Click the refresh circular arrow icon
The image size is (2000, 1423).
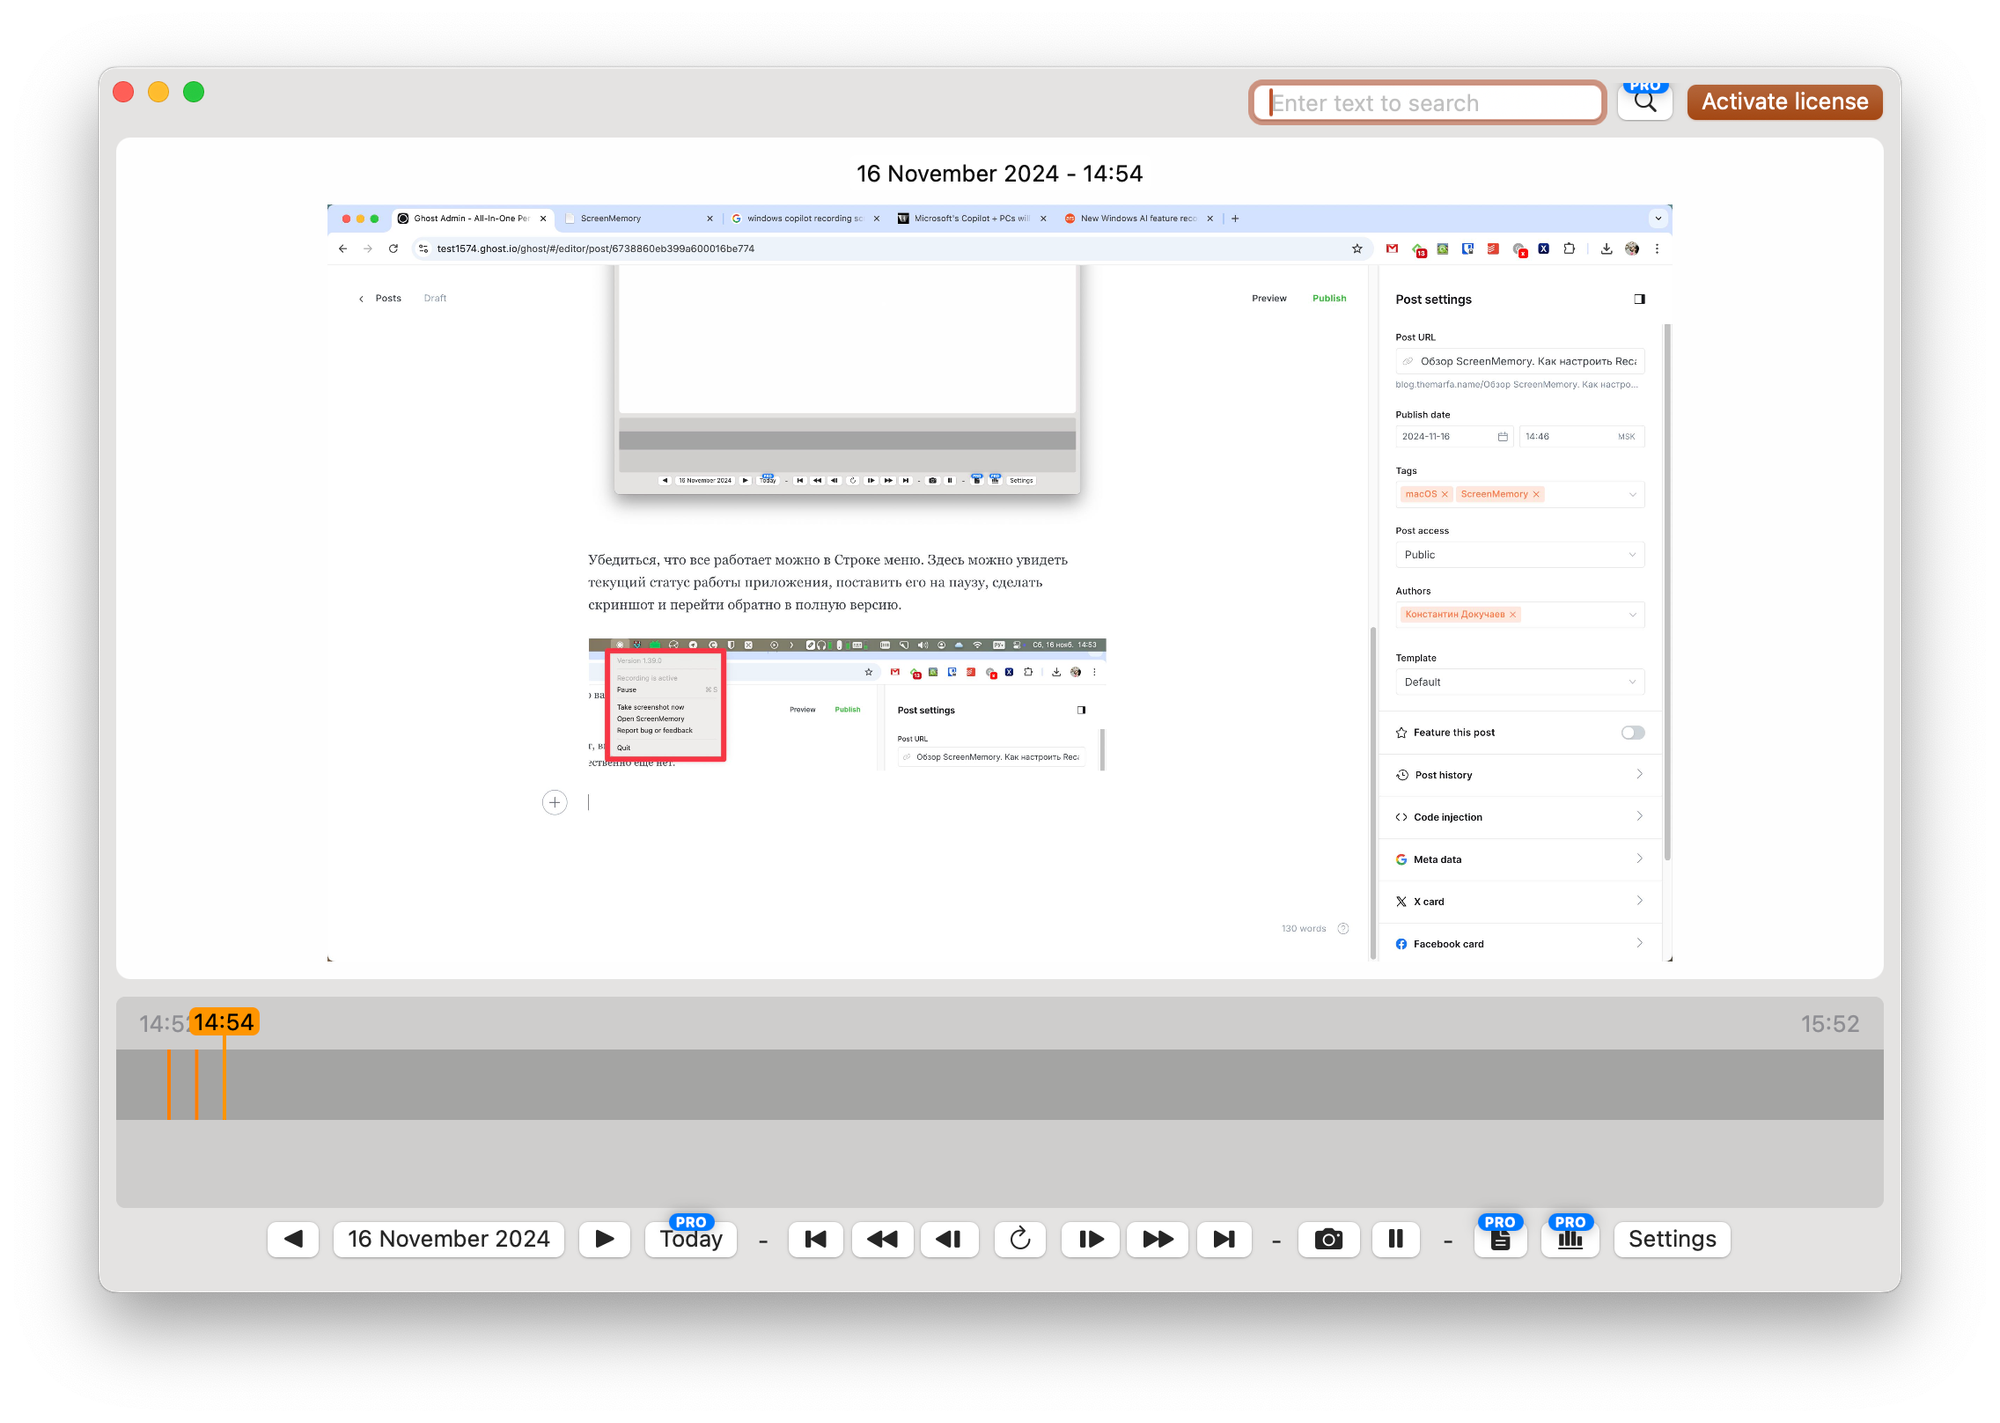(1020, 1239)
